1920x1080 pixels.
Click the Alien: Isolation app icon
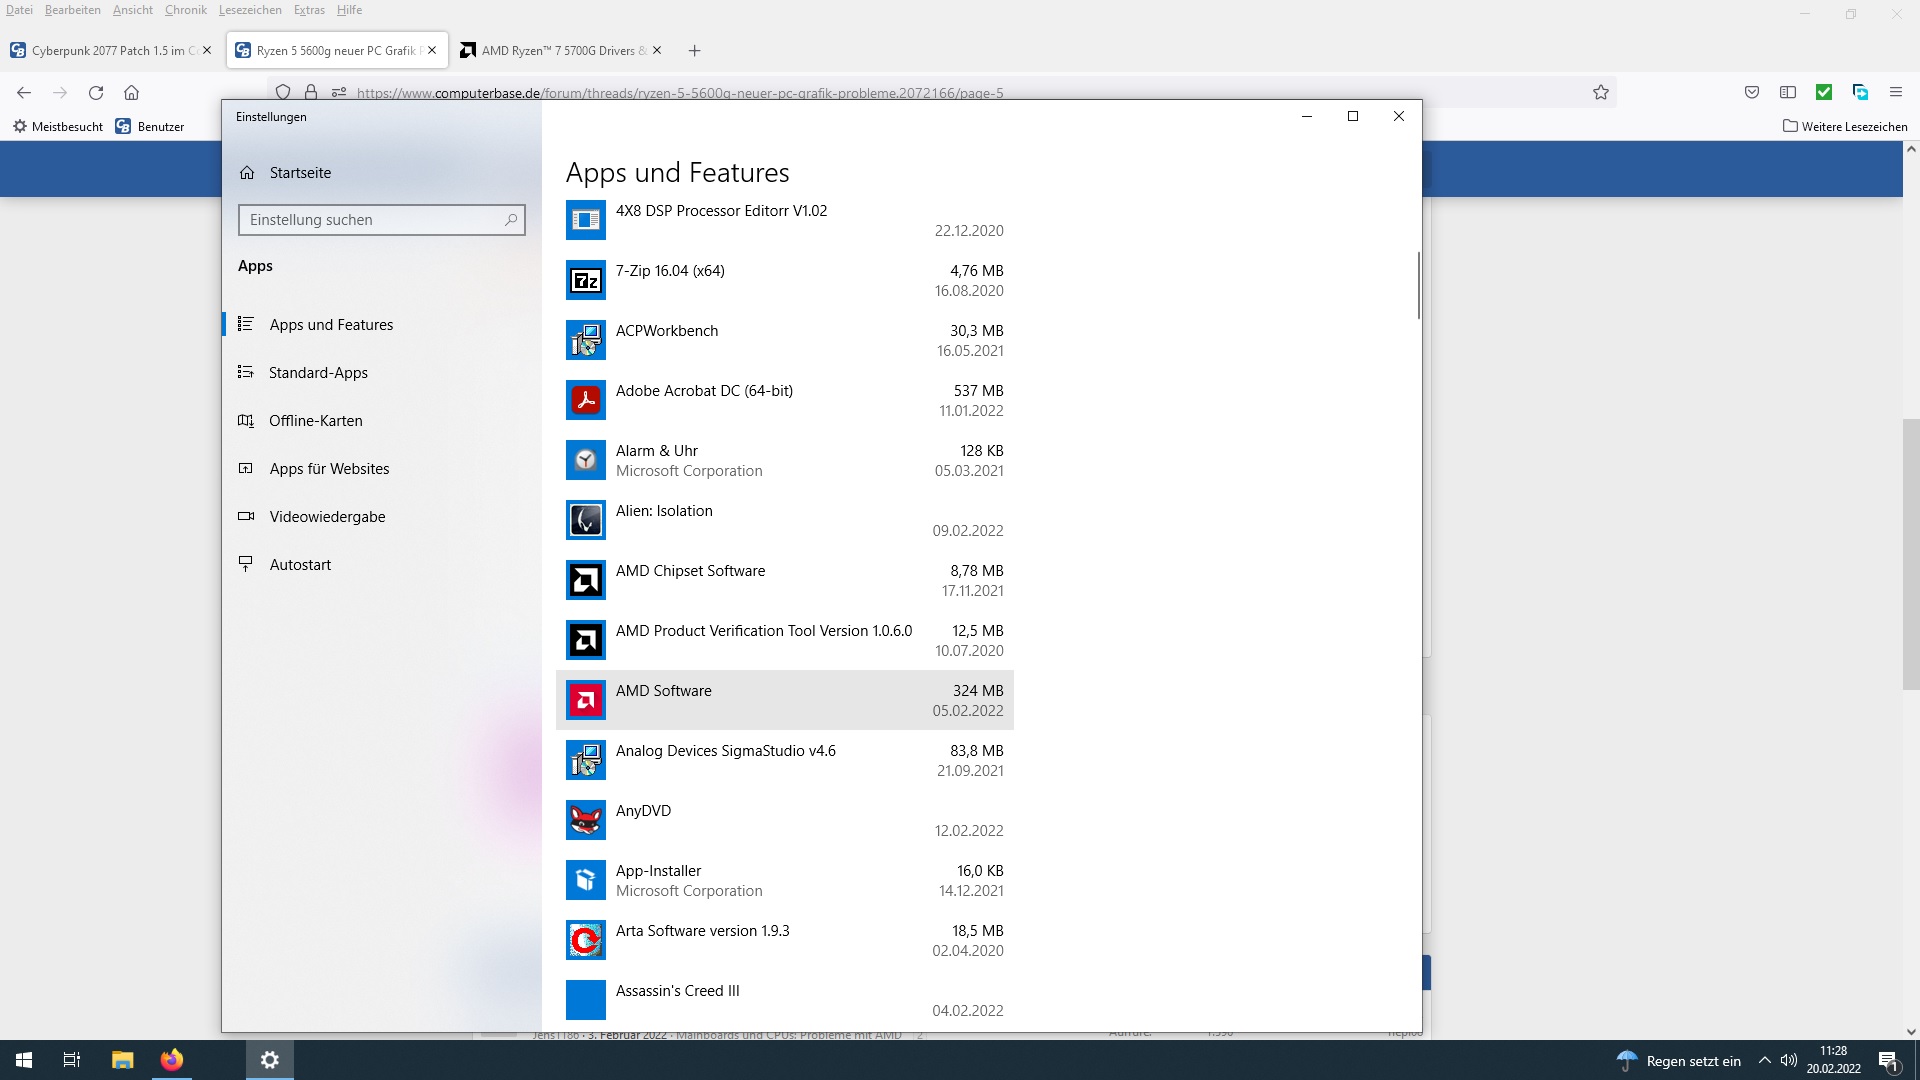coord(585,521)
